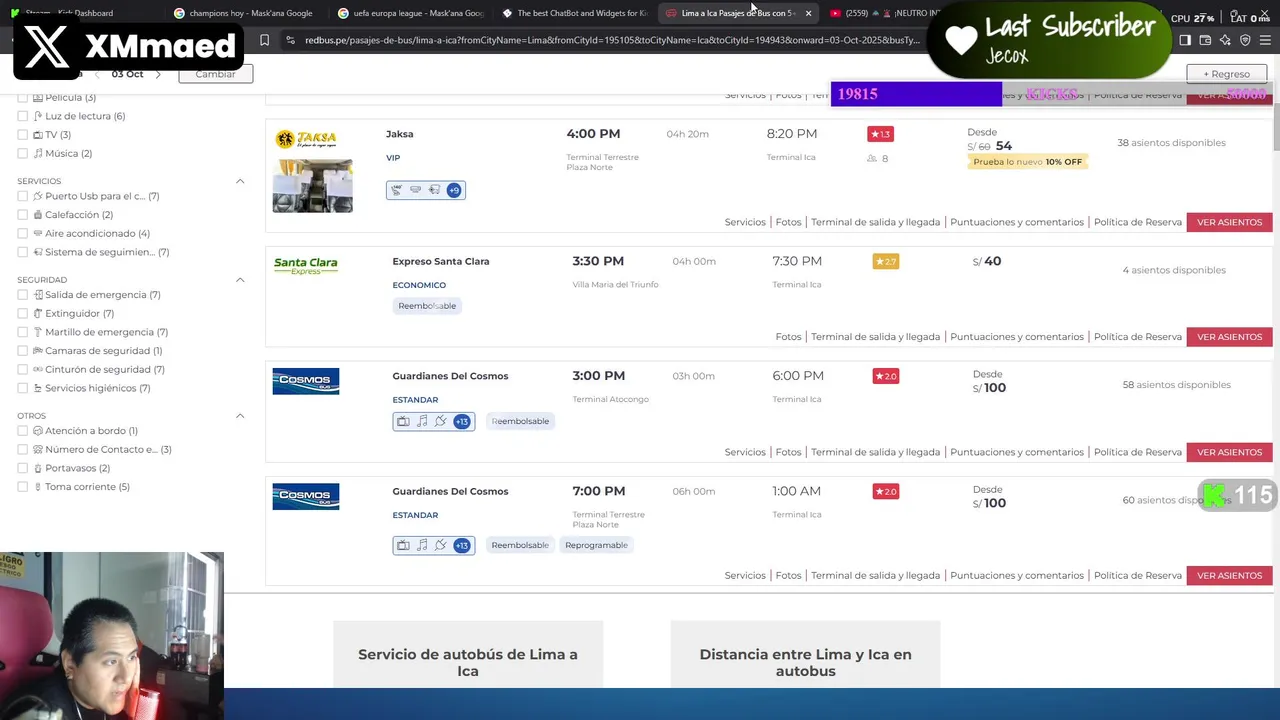
Task: Close the Lima a Ica Pasajes tab
Action: point(808,13)
